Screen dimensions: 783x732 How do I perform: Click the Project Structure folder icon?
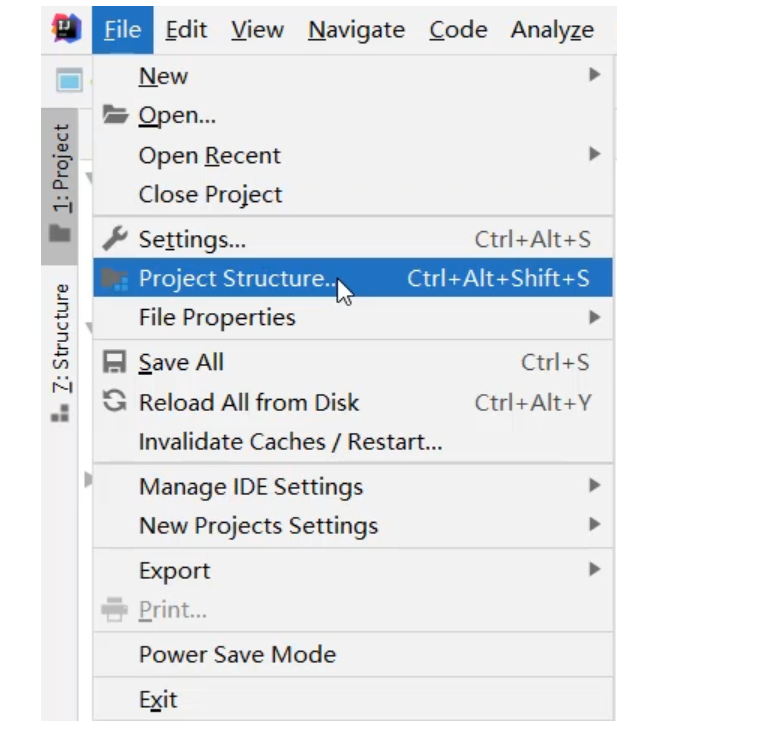116,279
